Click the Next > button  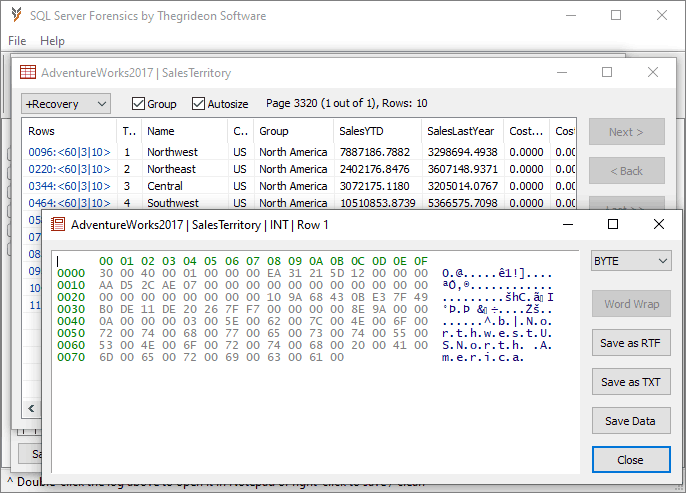point(626,132)
